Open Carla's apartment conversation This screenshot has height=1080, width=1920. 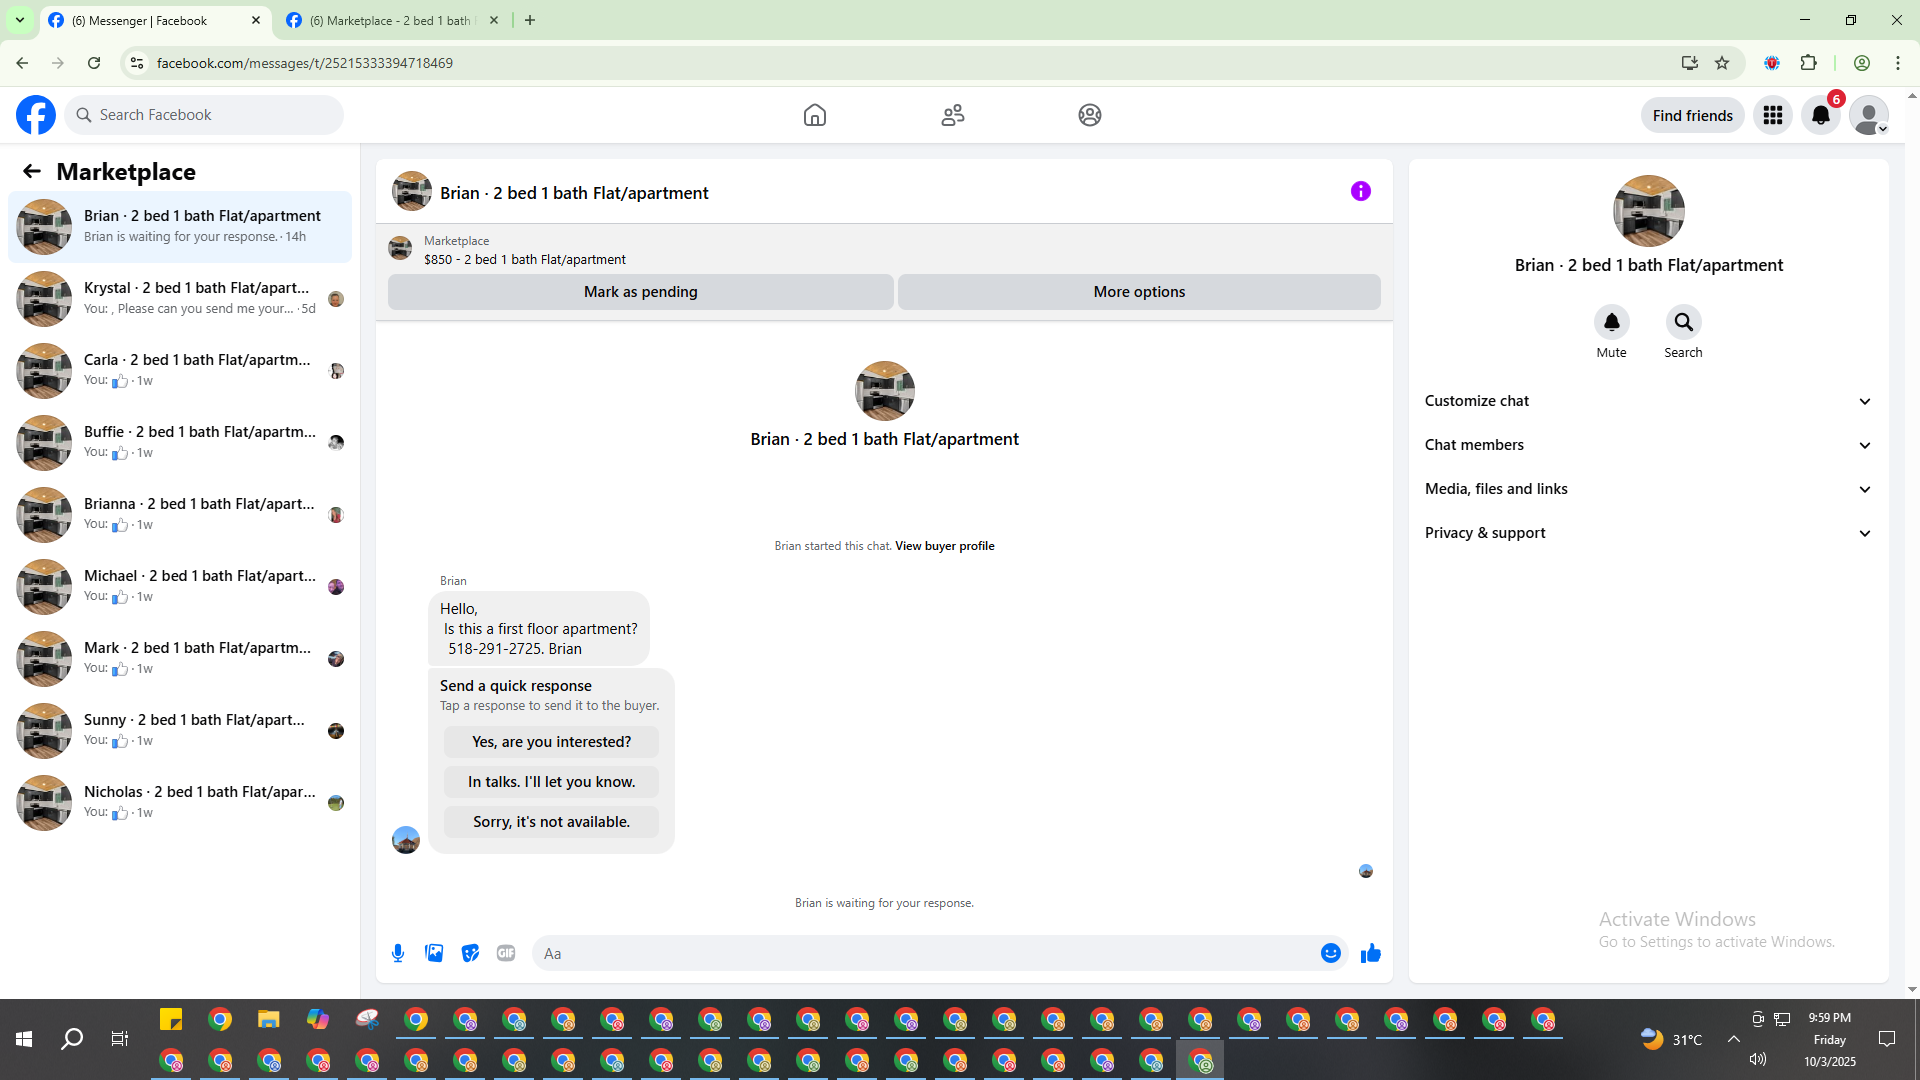pos(180,371)
